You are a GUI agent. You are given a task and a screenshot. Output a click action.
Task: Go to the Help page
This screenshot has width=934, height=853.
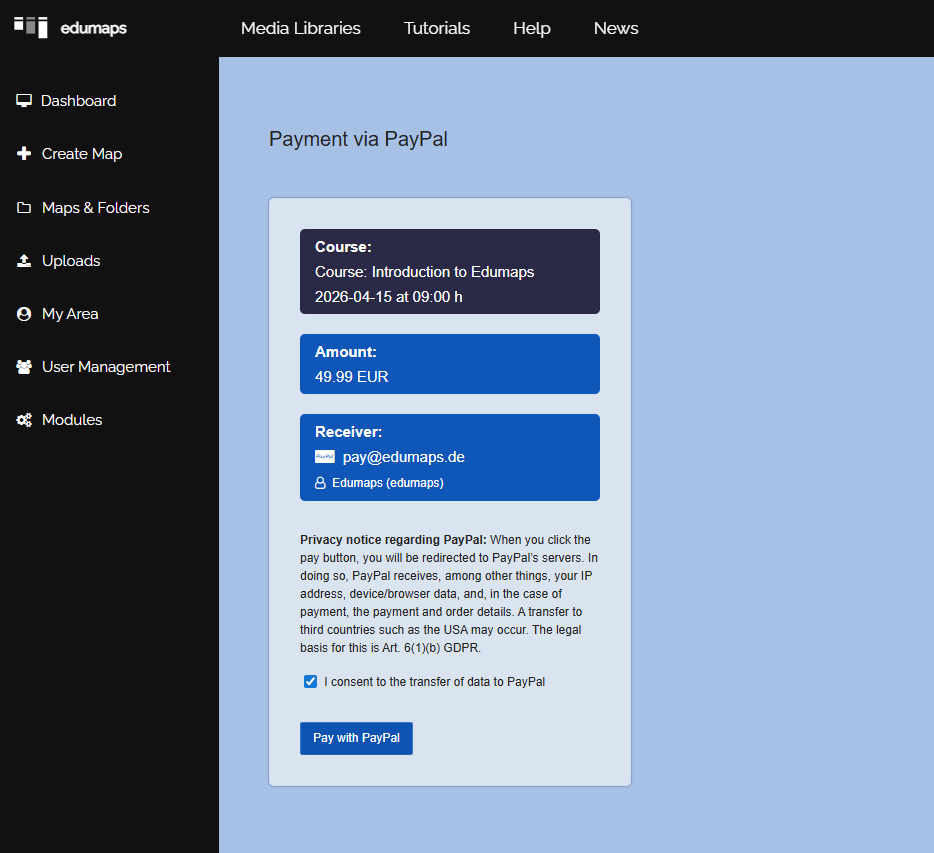pos(531,28)
